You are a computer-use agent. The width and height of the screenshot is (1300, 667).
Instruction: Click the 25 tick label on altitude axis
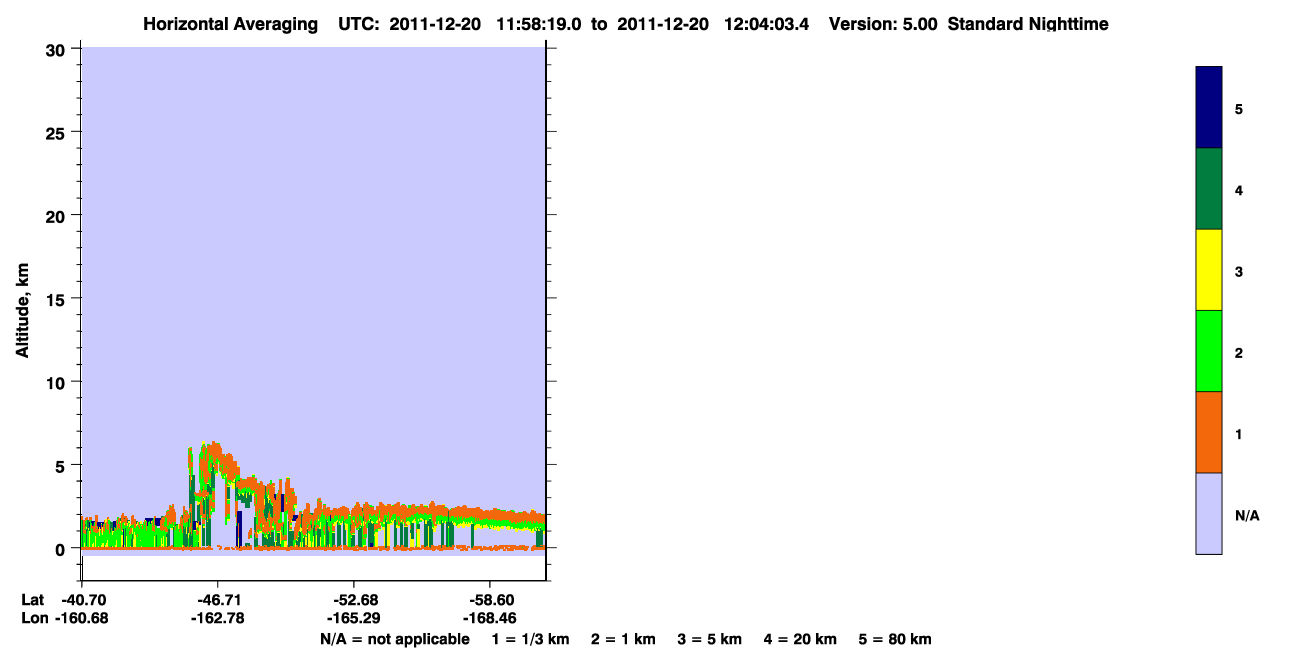coord(58,132)
